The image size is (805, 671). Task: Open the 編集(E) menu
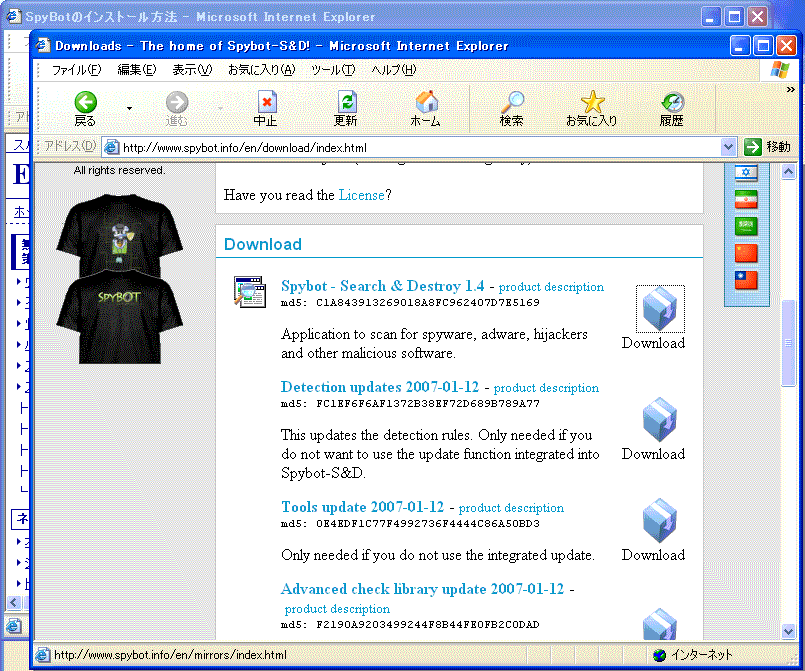tap(137, 69)
